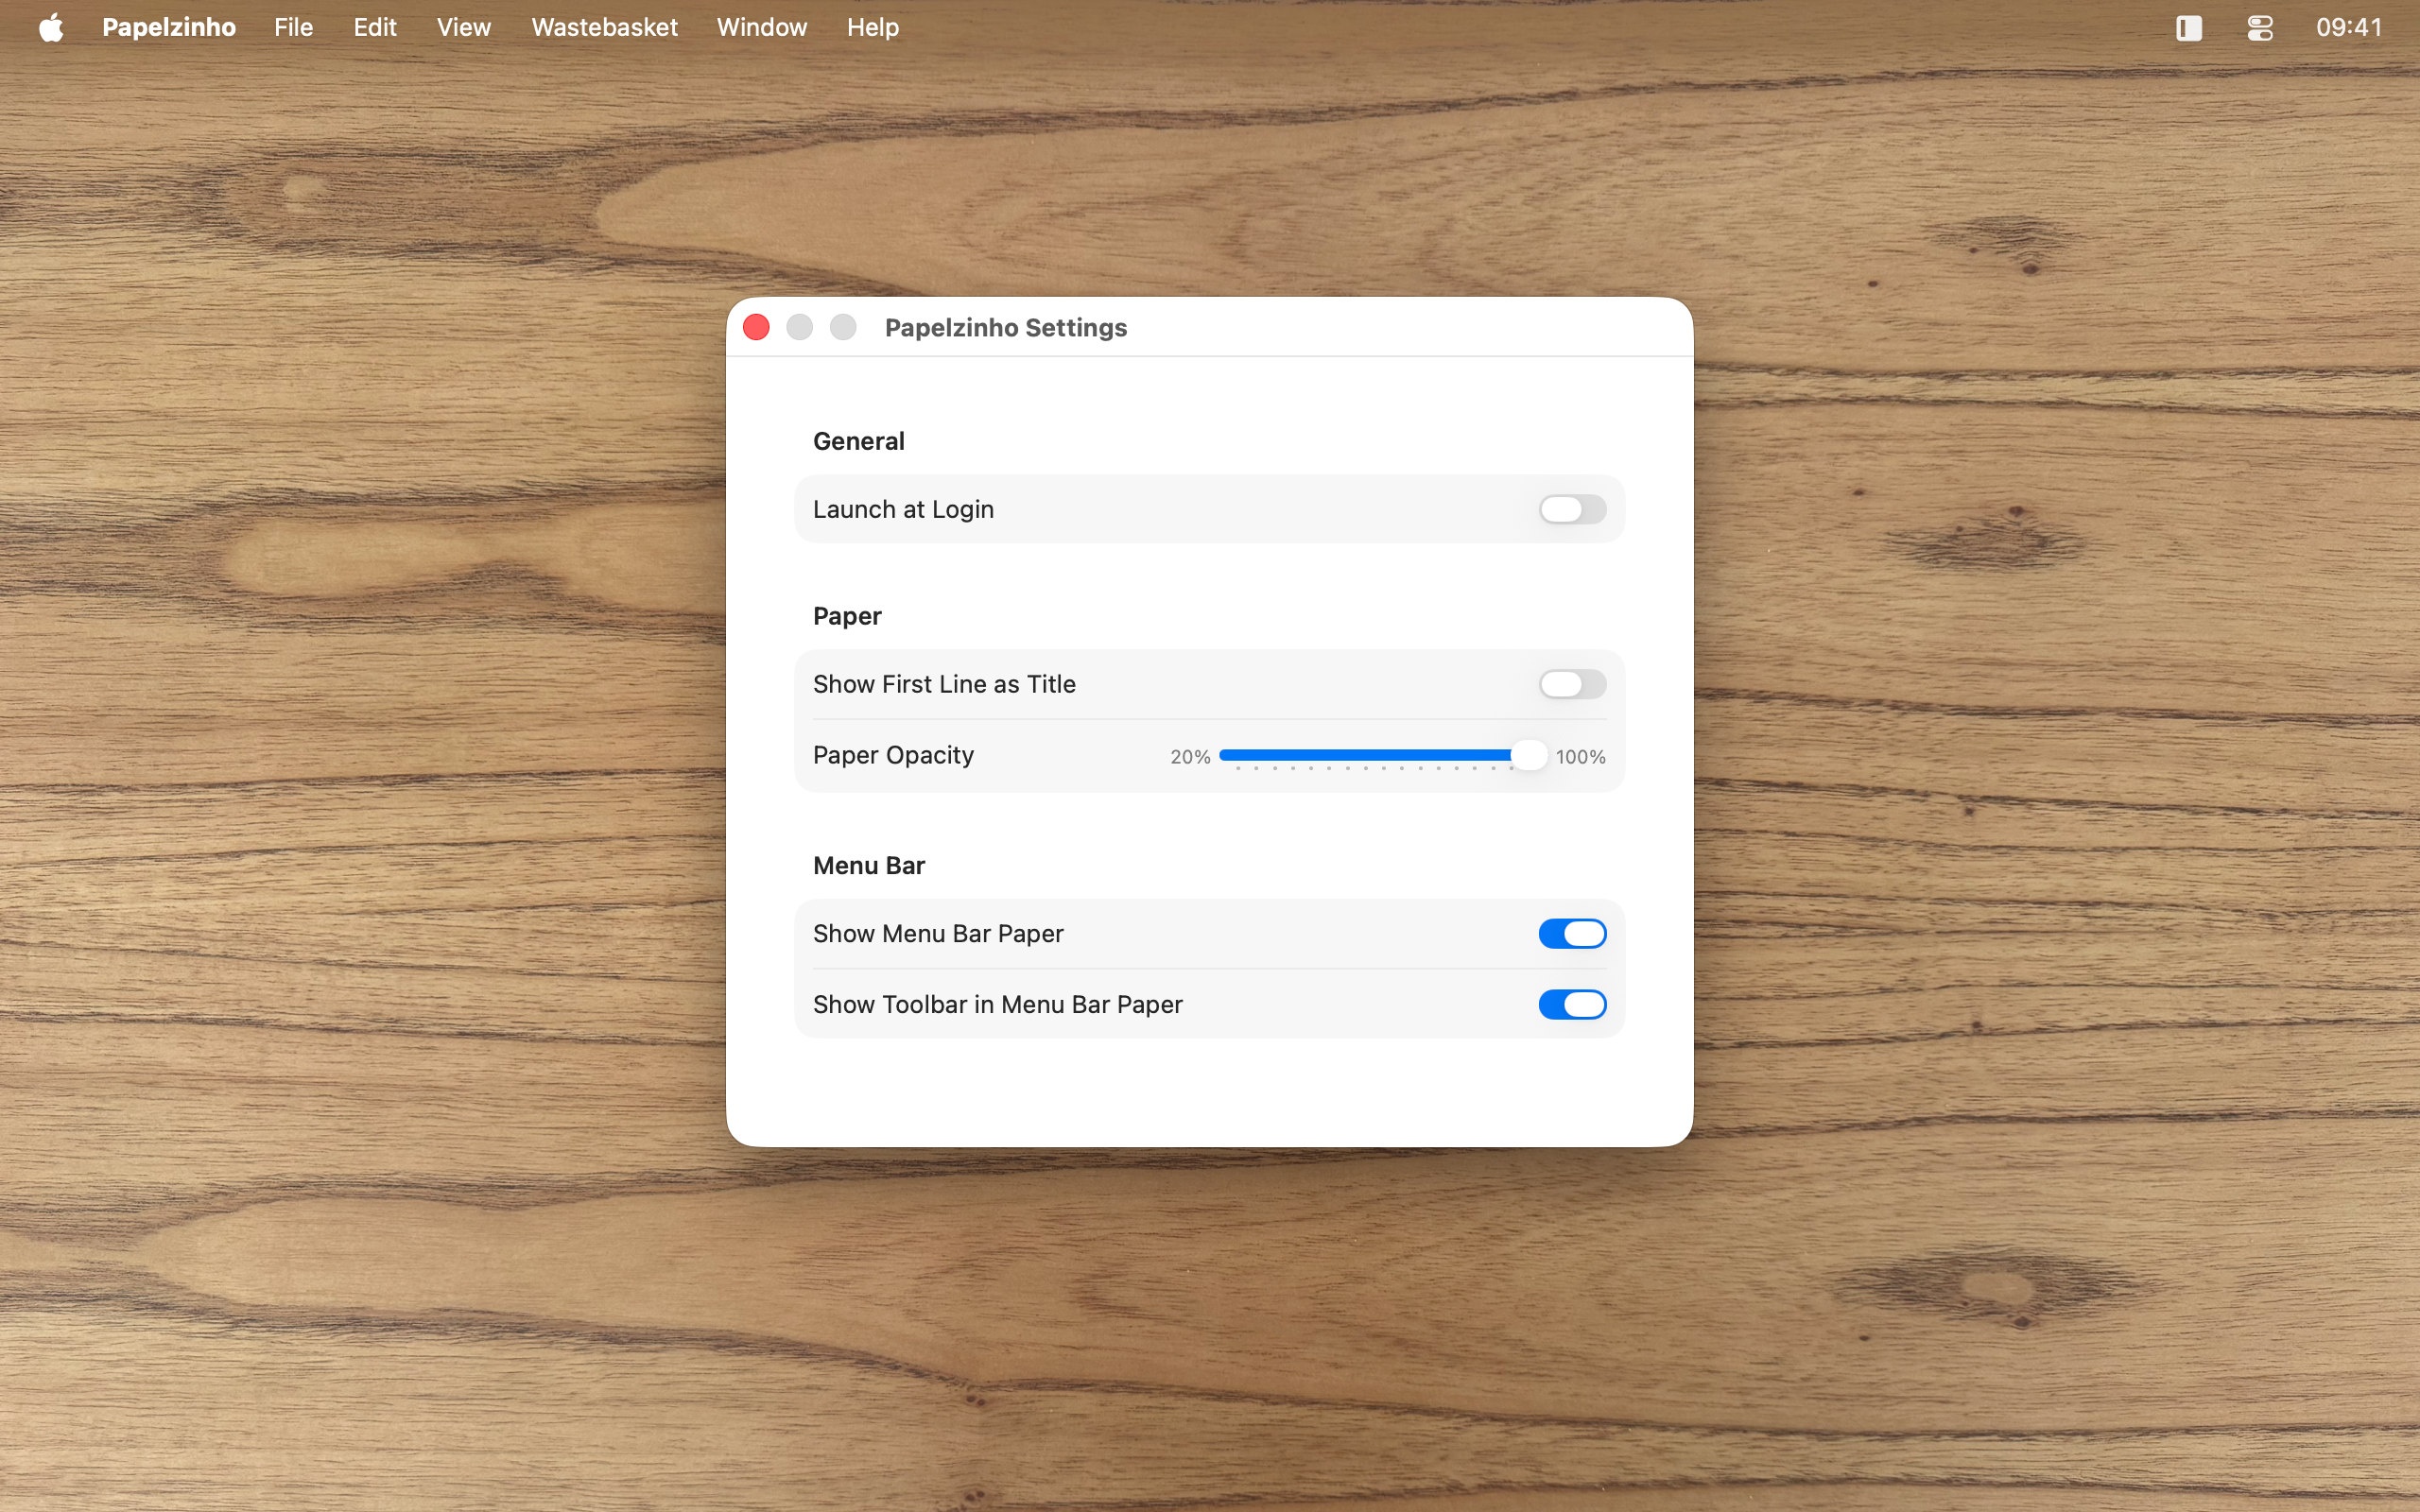Click the Paper section heading
2420x1512 pixels.
point(847,616)
